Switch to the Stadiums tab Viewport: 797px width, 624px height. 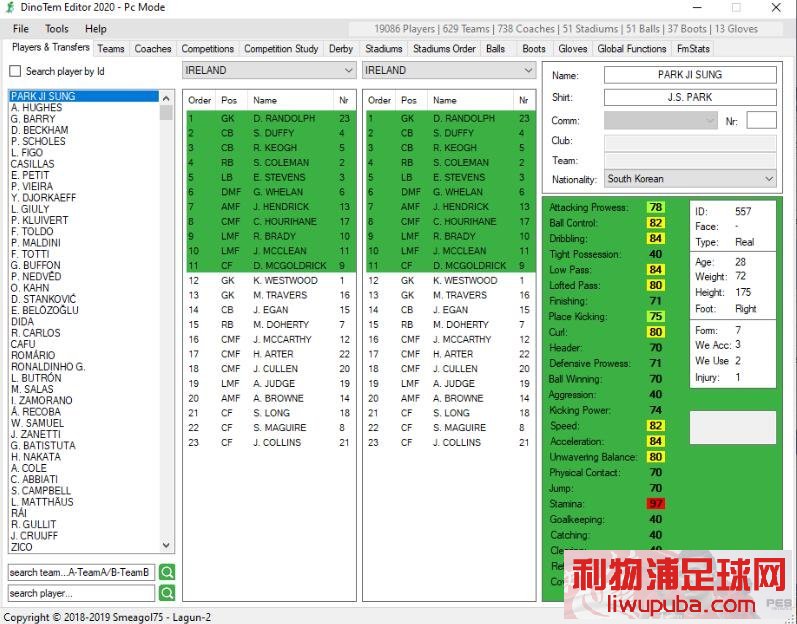(383, 49)
